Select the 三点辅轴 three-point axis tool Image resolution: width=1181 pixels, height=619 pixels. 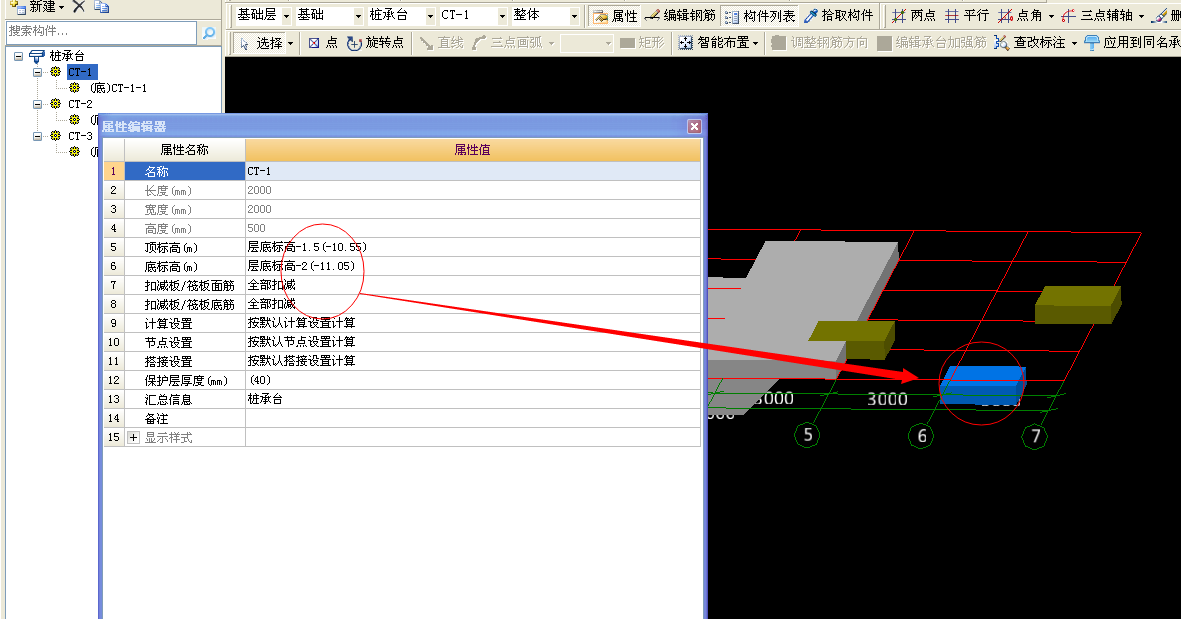point(1097,16)
